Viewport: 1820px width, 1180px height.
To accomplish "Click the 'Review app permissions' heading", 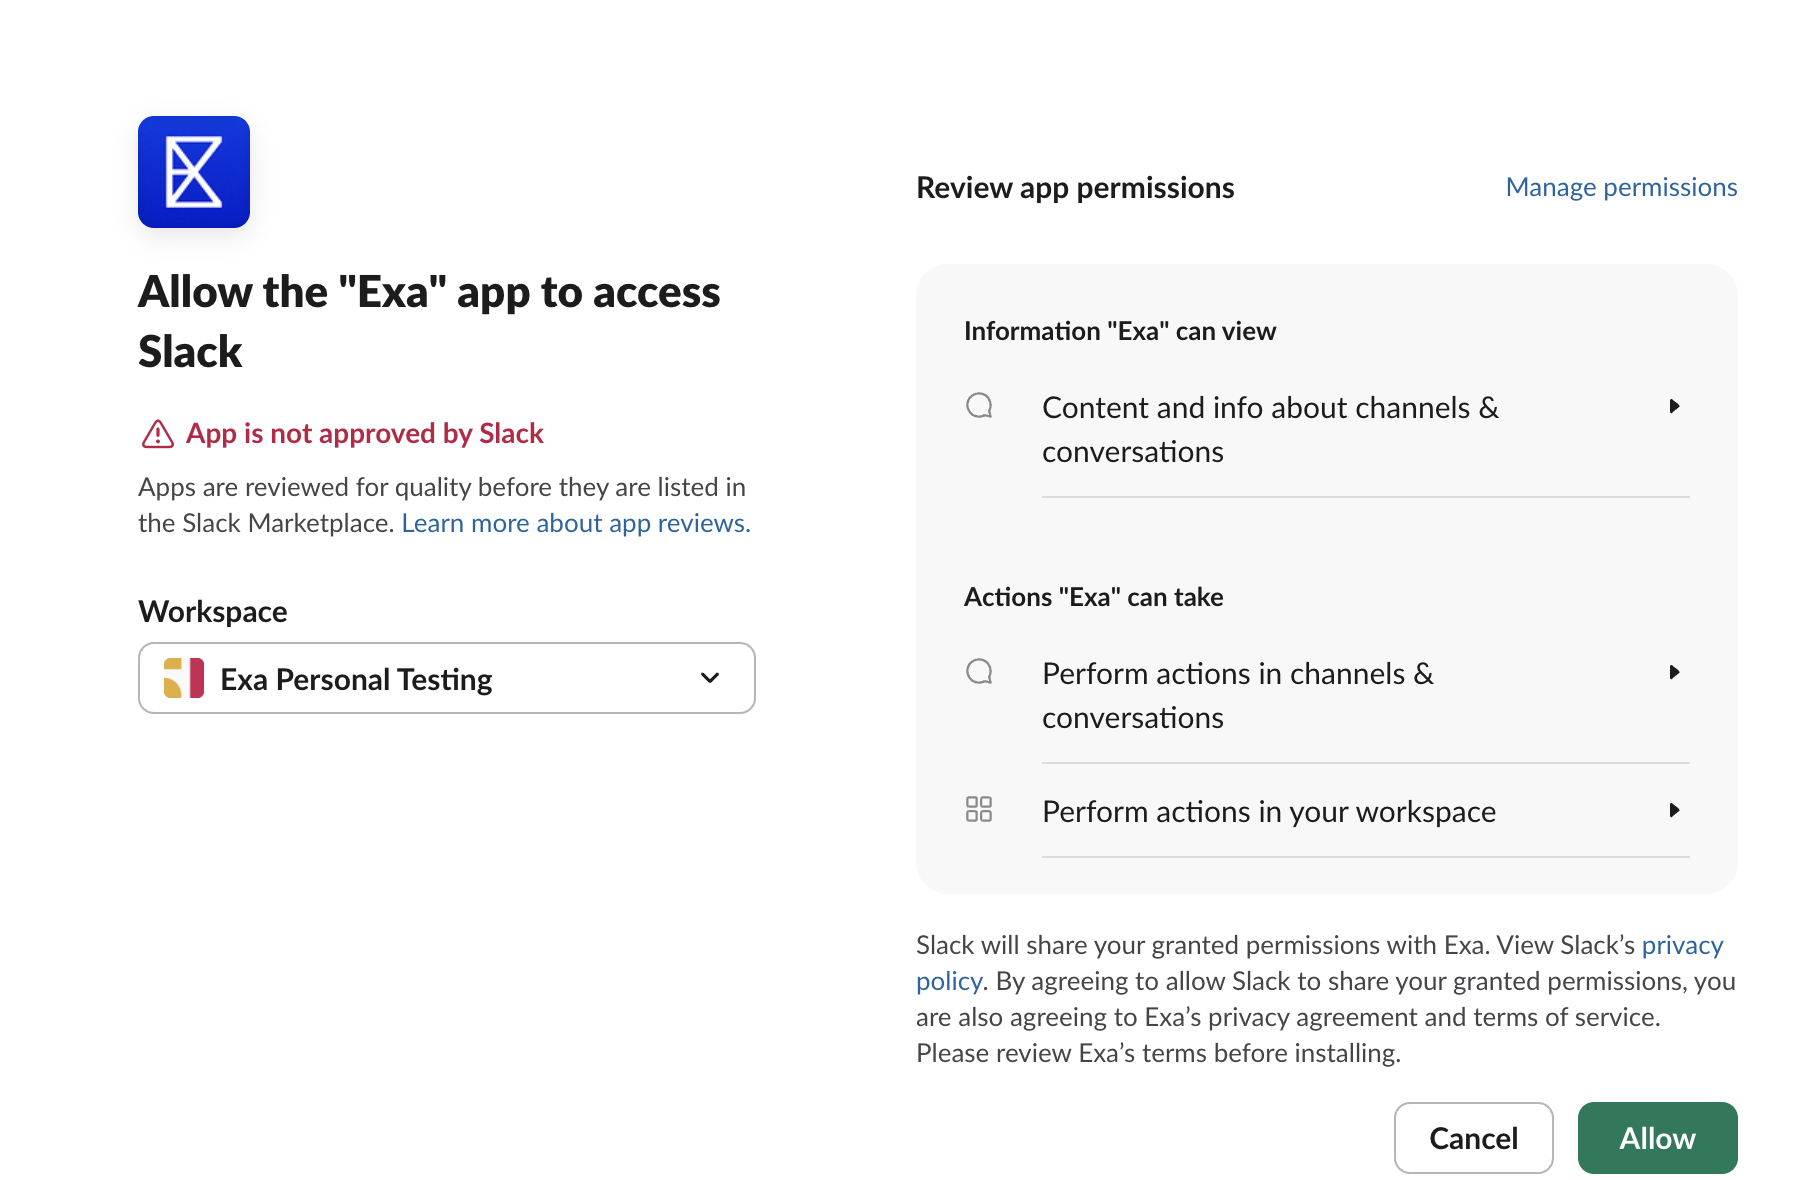I will [1075, 188].
